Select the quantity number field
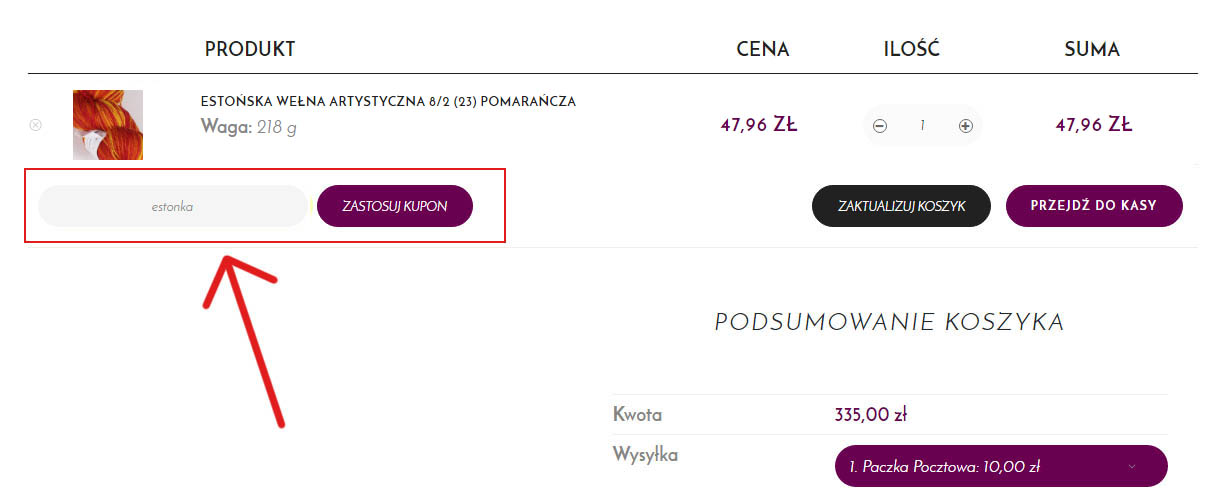 (922, 126)
